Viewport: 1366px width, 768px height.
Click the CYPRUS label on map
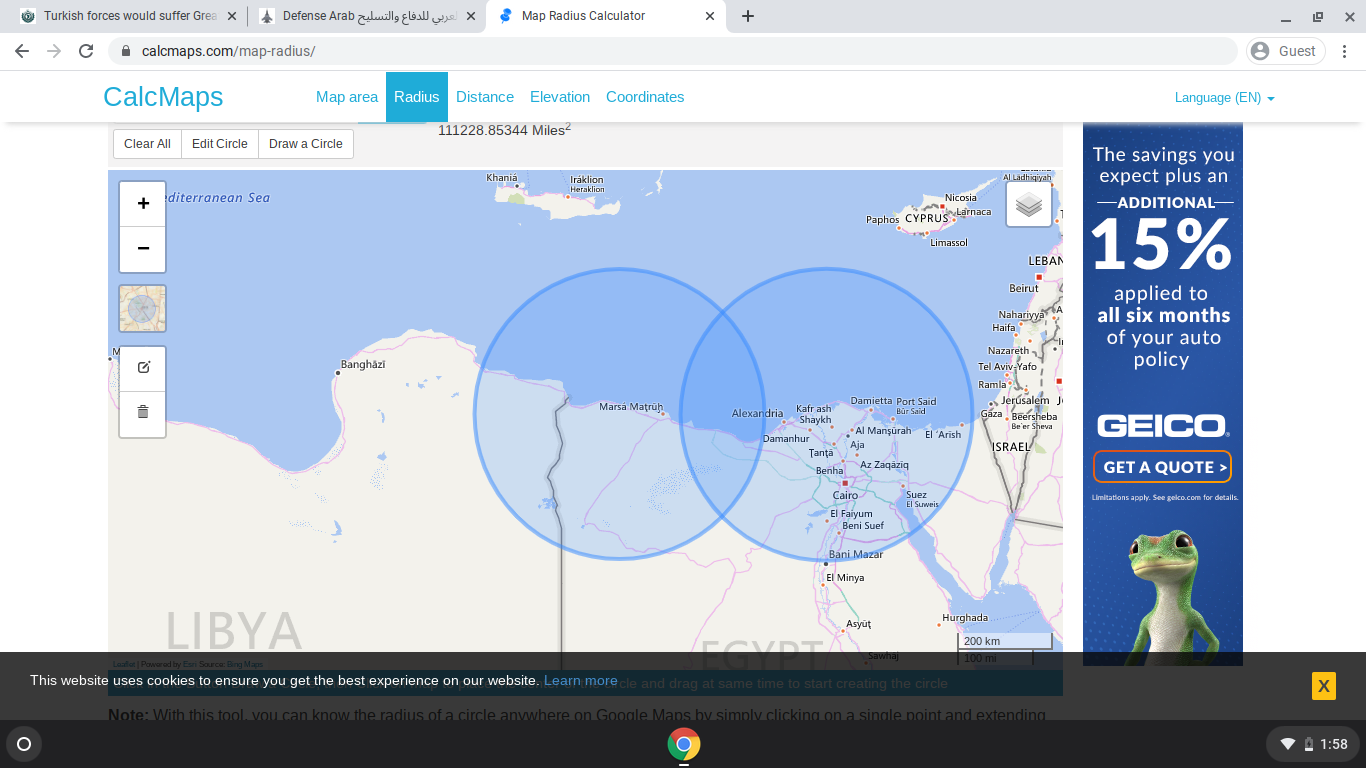point(926,218)
